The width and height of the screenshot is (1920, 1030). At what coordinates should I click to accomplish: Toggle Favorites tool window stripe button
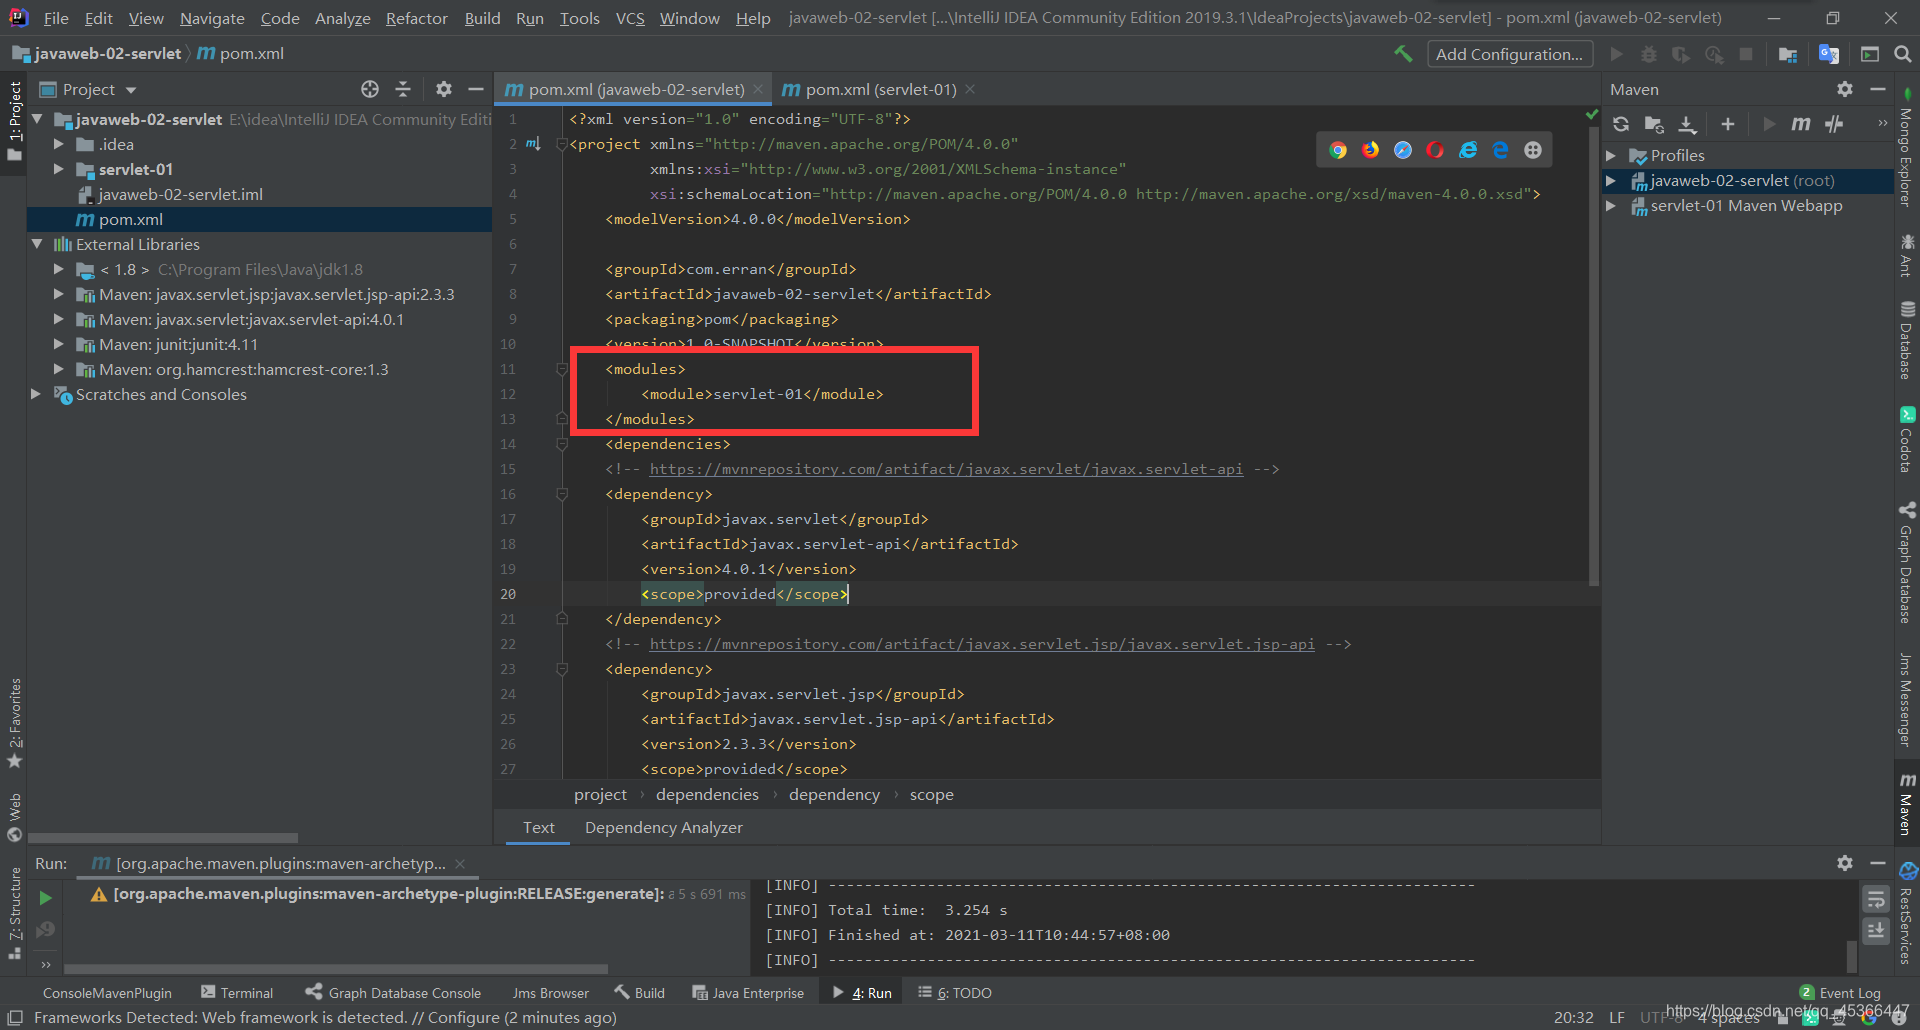coord(14,723)
